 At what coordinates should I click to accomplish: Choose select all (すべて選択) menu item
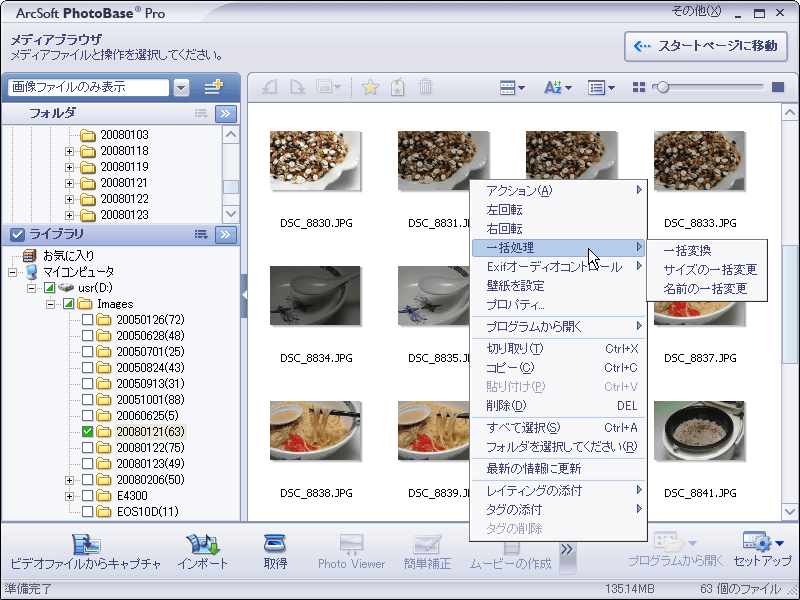pos(559,428)
